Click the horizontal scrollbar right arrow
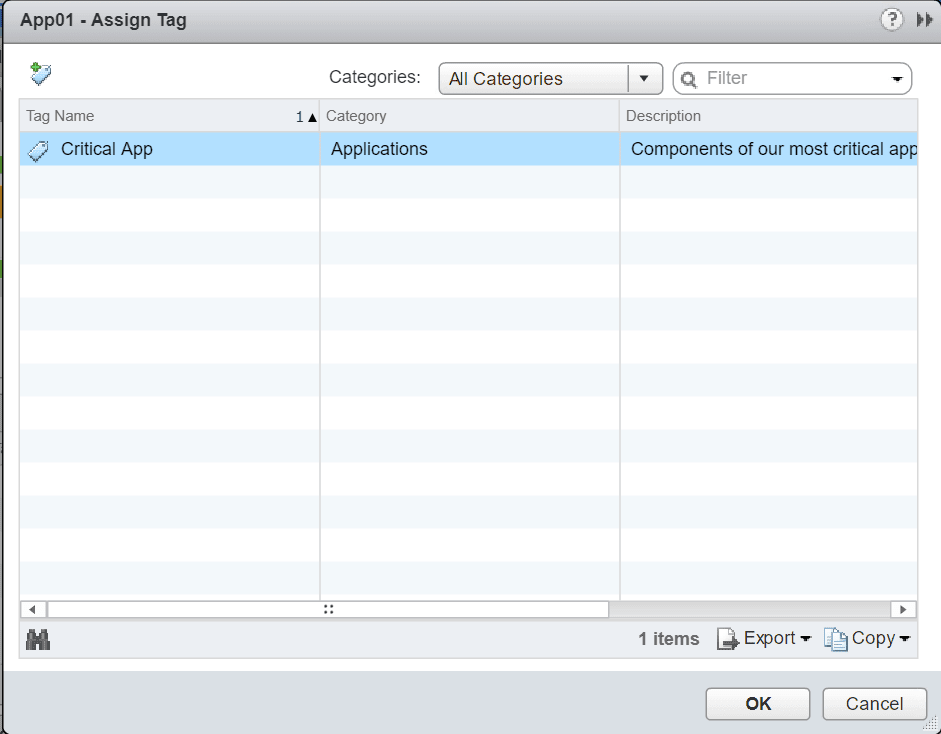Screen dimensions: 941x734 [903, 610]
